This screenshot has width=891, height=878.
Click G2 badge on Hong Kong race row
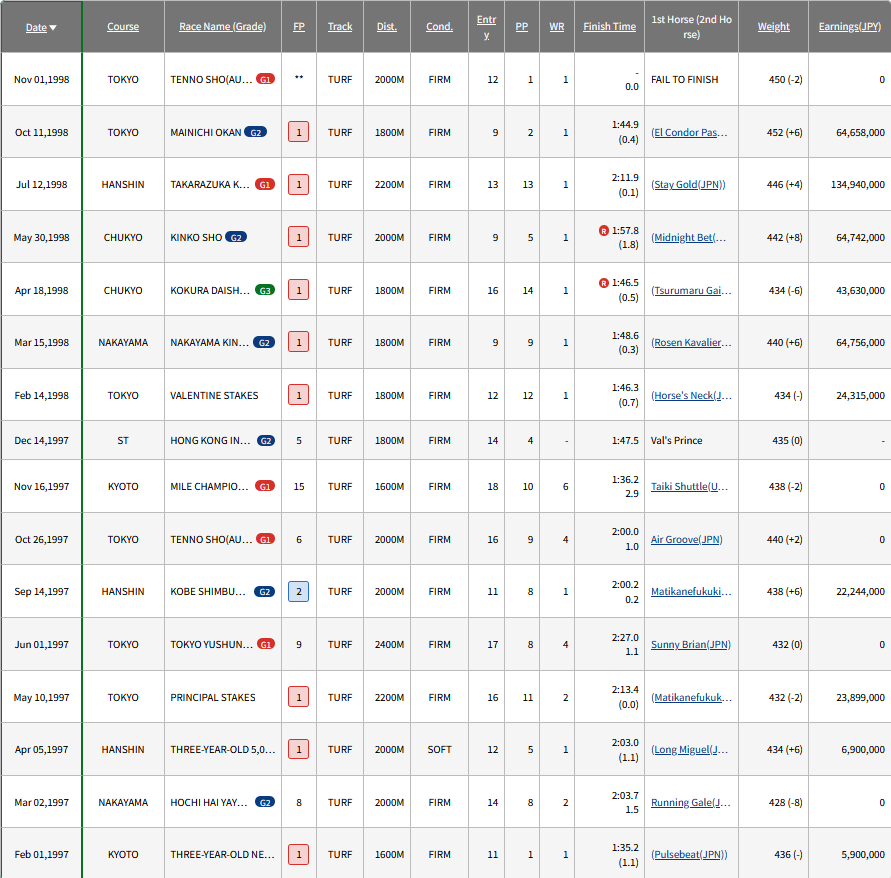pyautogui.click(x=266, y=440)
